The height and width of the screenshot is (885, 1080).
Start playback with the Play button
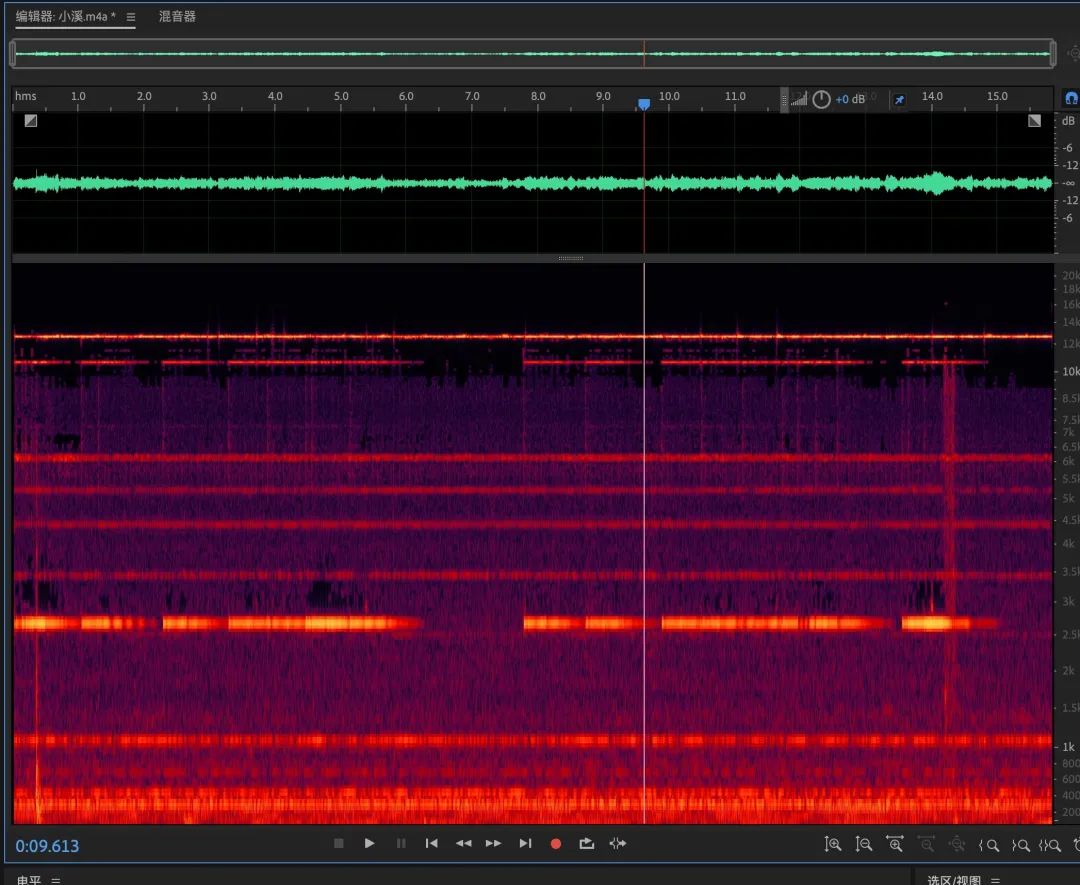point(369,843)
